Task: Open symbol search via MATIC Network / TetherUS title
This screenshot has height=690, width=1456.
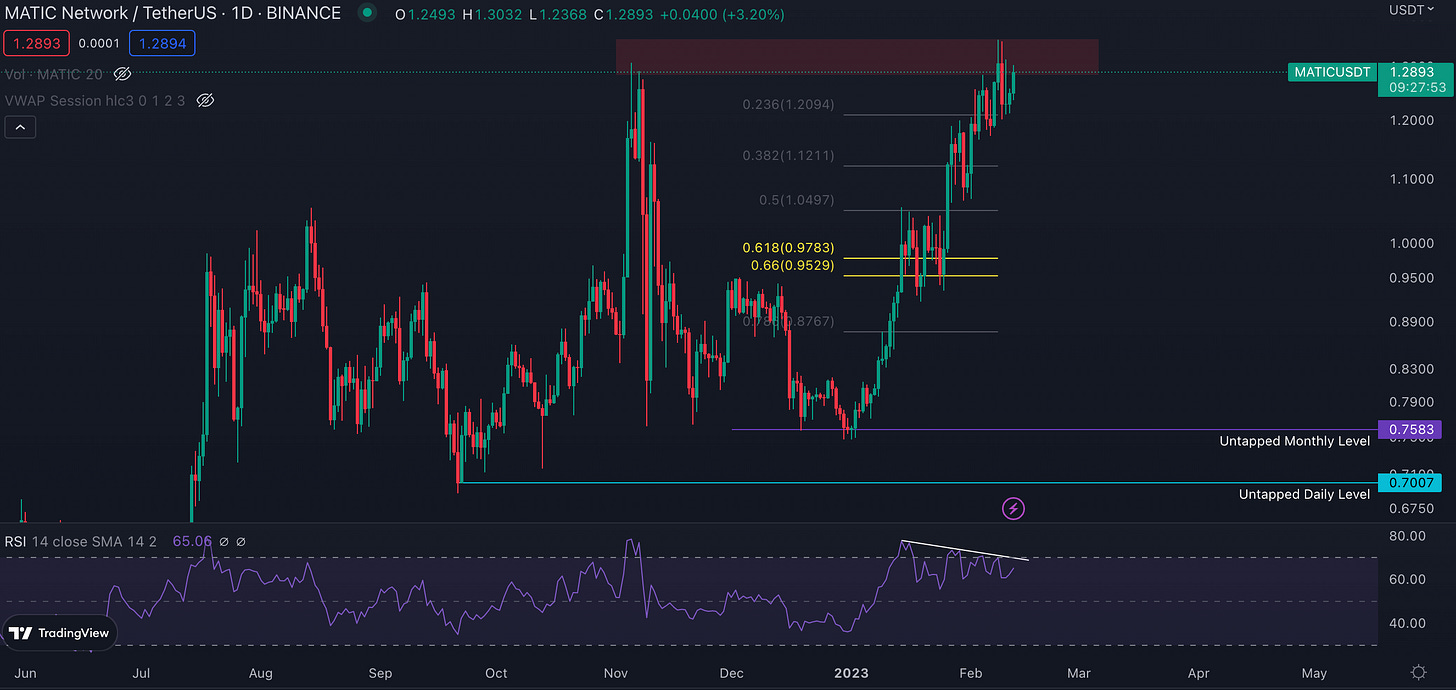Action: point(173,14)
